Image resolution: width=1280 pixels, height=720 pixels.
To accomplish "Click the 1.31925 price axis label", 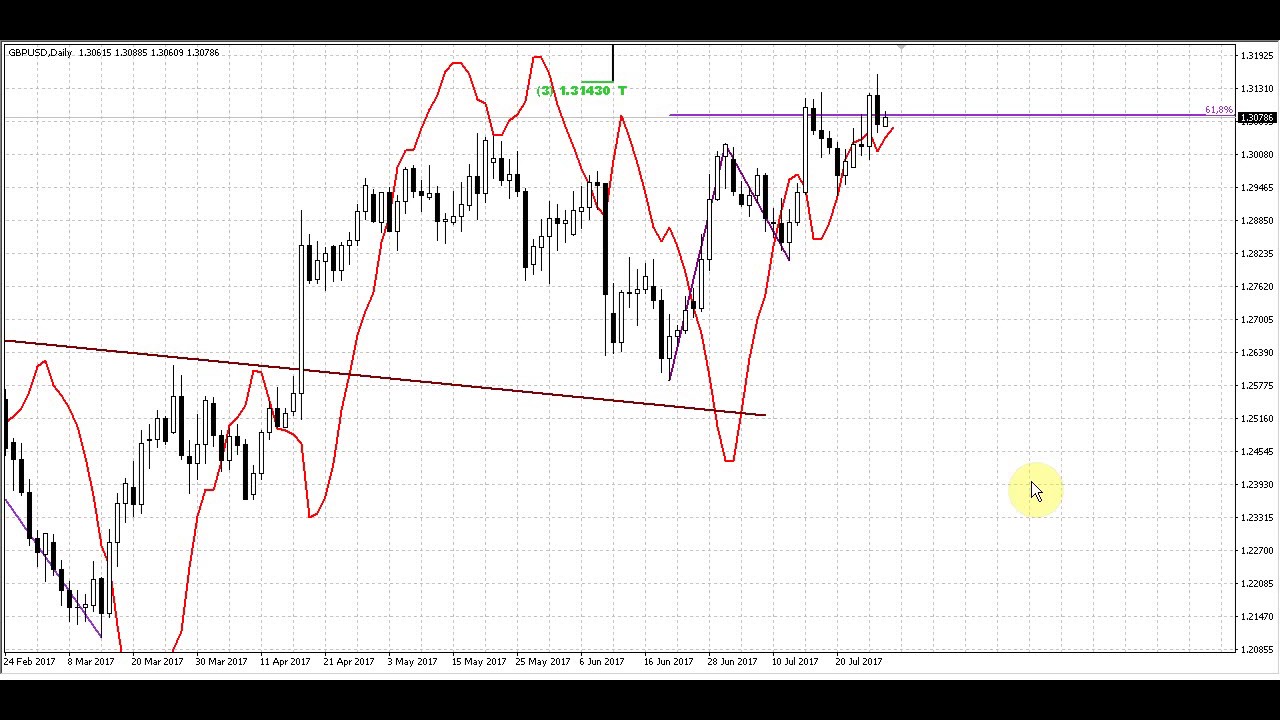I will click(x=1257, y=56).
